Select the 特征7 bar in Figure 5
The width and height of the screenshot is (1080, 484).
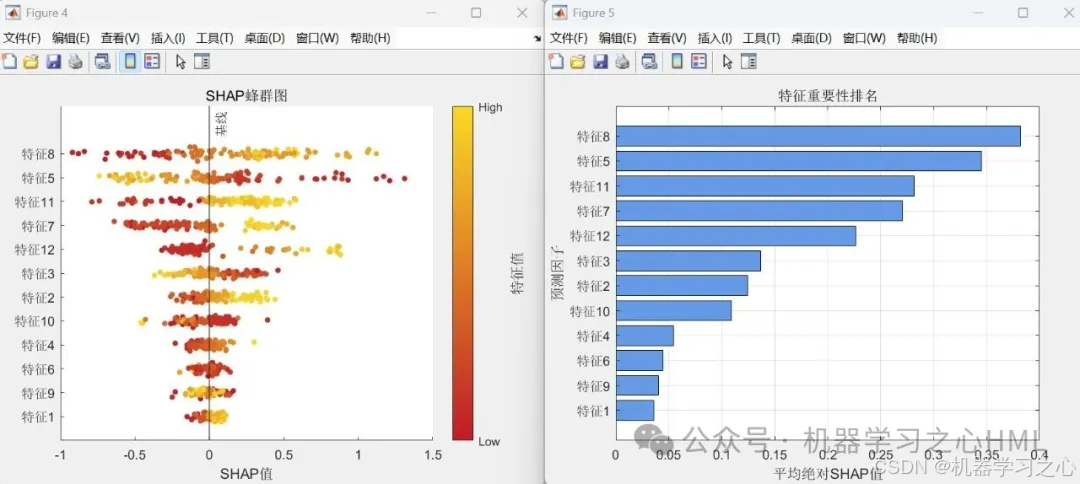click(759, 211)
